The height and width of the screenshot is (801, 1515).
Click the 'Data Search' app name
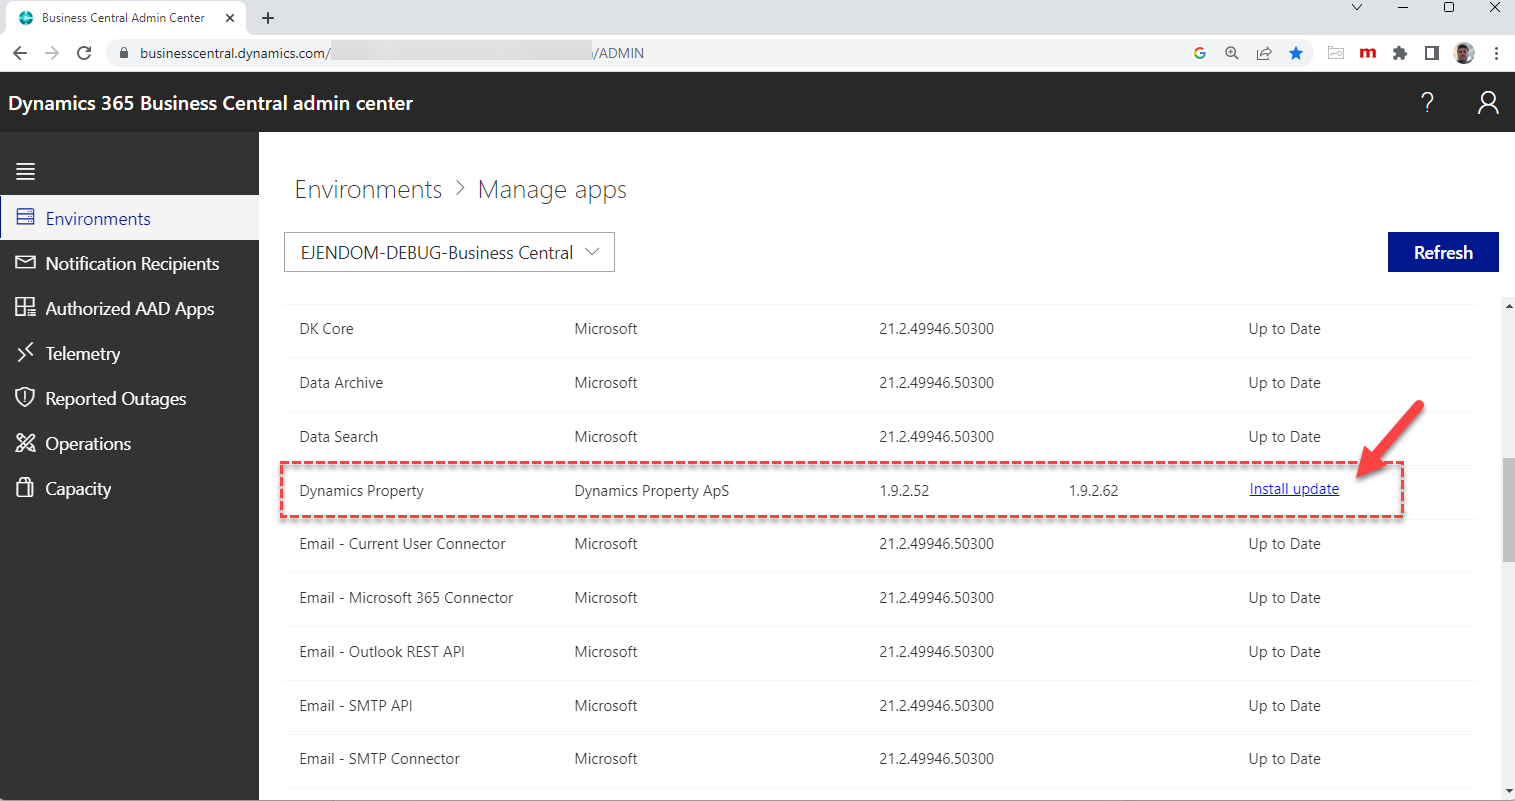(x=339, y=437)
